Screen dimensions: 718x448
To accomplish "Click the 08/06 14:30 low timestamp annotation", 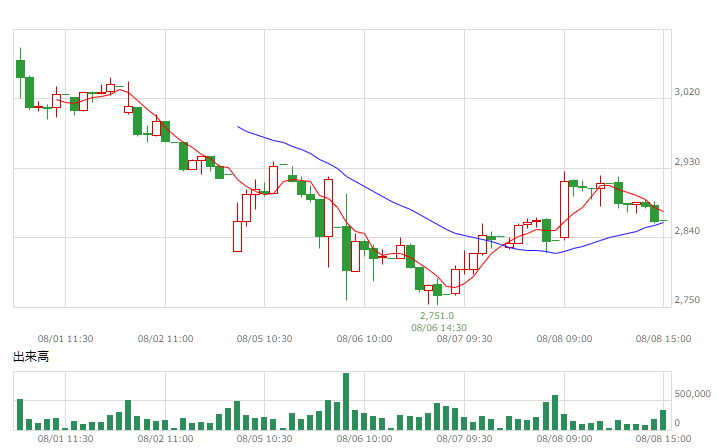I will coord(439,328).
